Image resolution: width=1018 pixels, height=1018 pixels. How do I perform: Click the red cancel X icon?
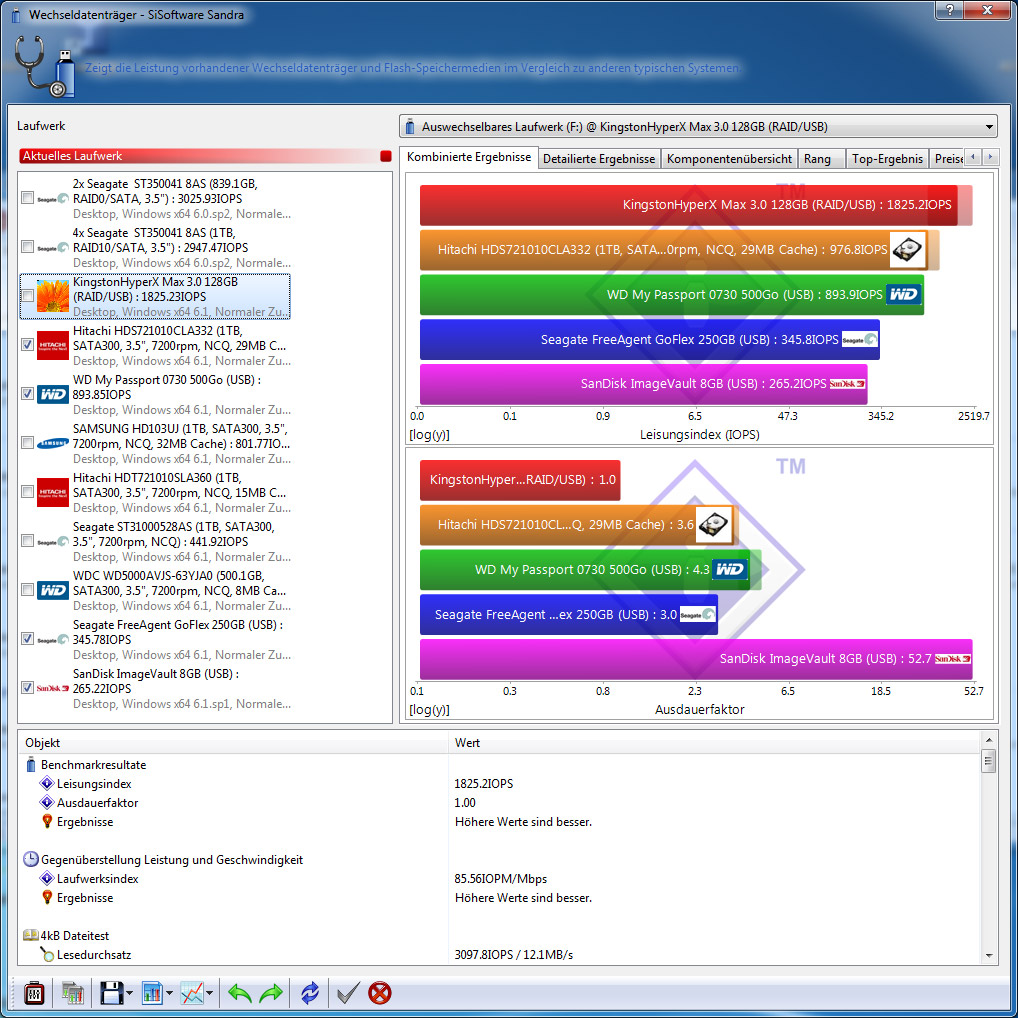(380, 993)
